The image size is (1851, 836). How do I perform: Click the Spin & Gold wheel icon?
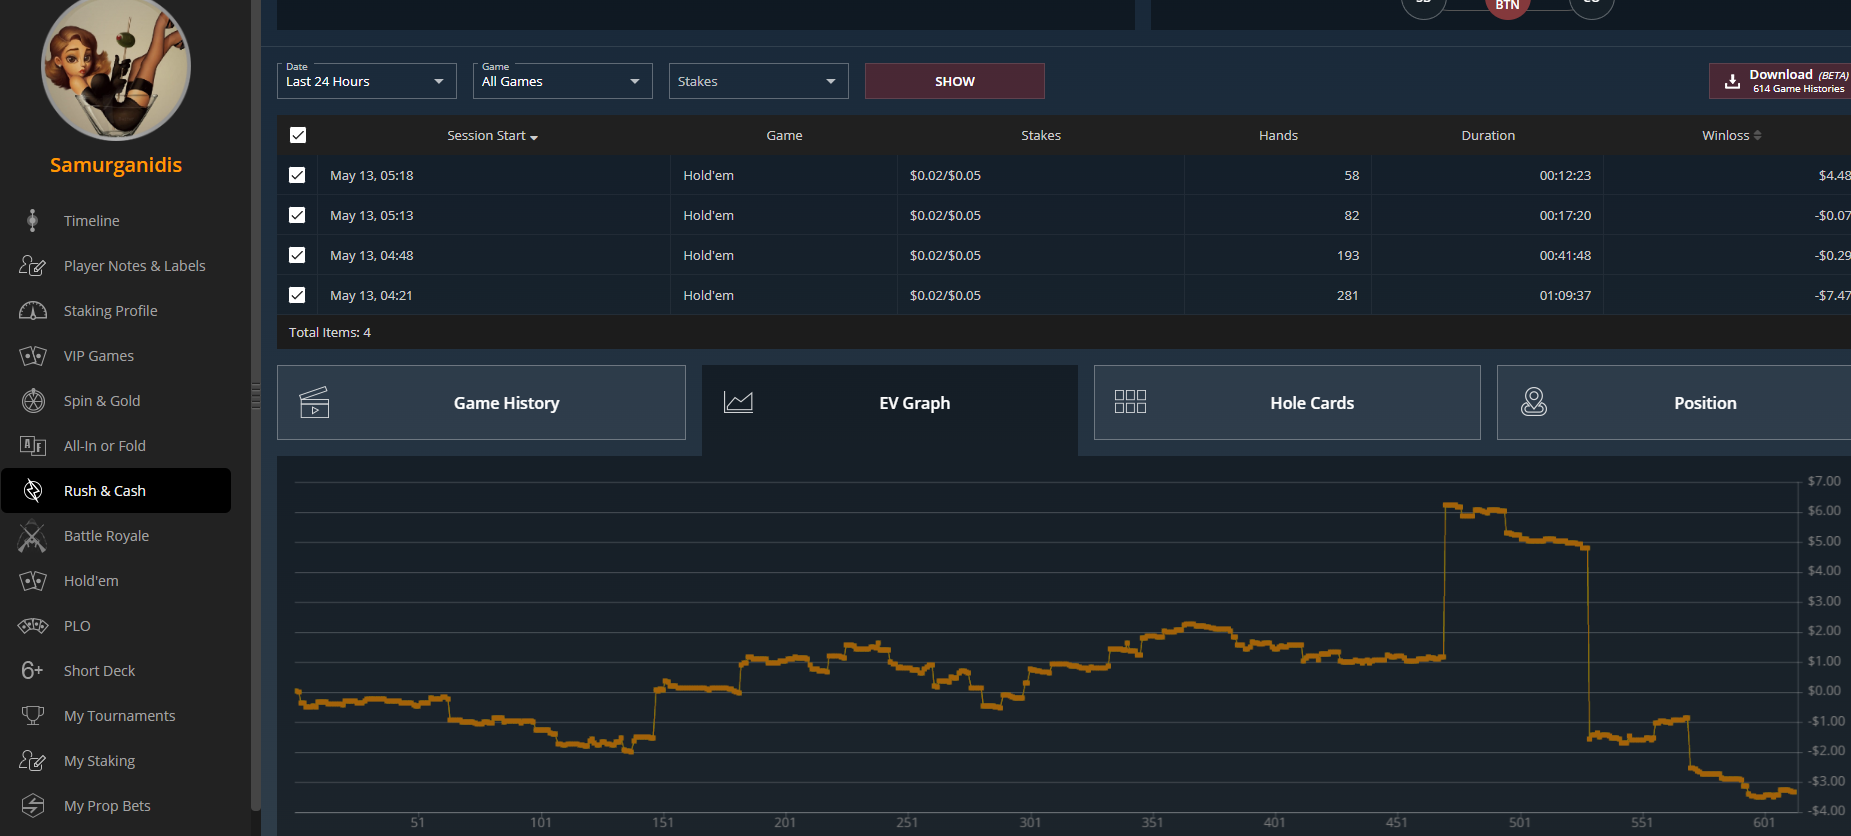[x=32, y=400]
